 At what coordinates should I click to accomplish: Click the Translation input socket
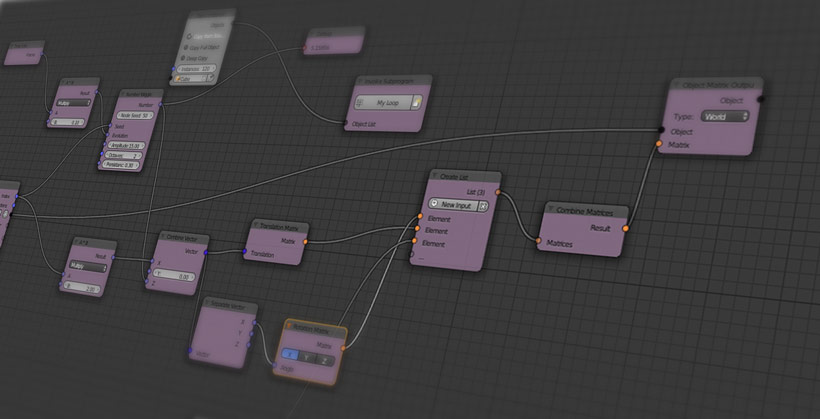[x=244, y=252]
